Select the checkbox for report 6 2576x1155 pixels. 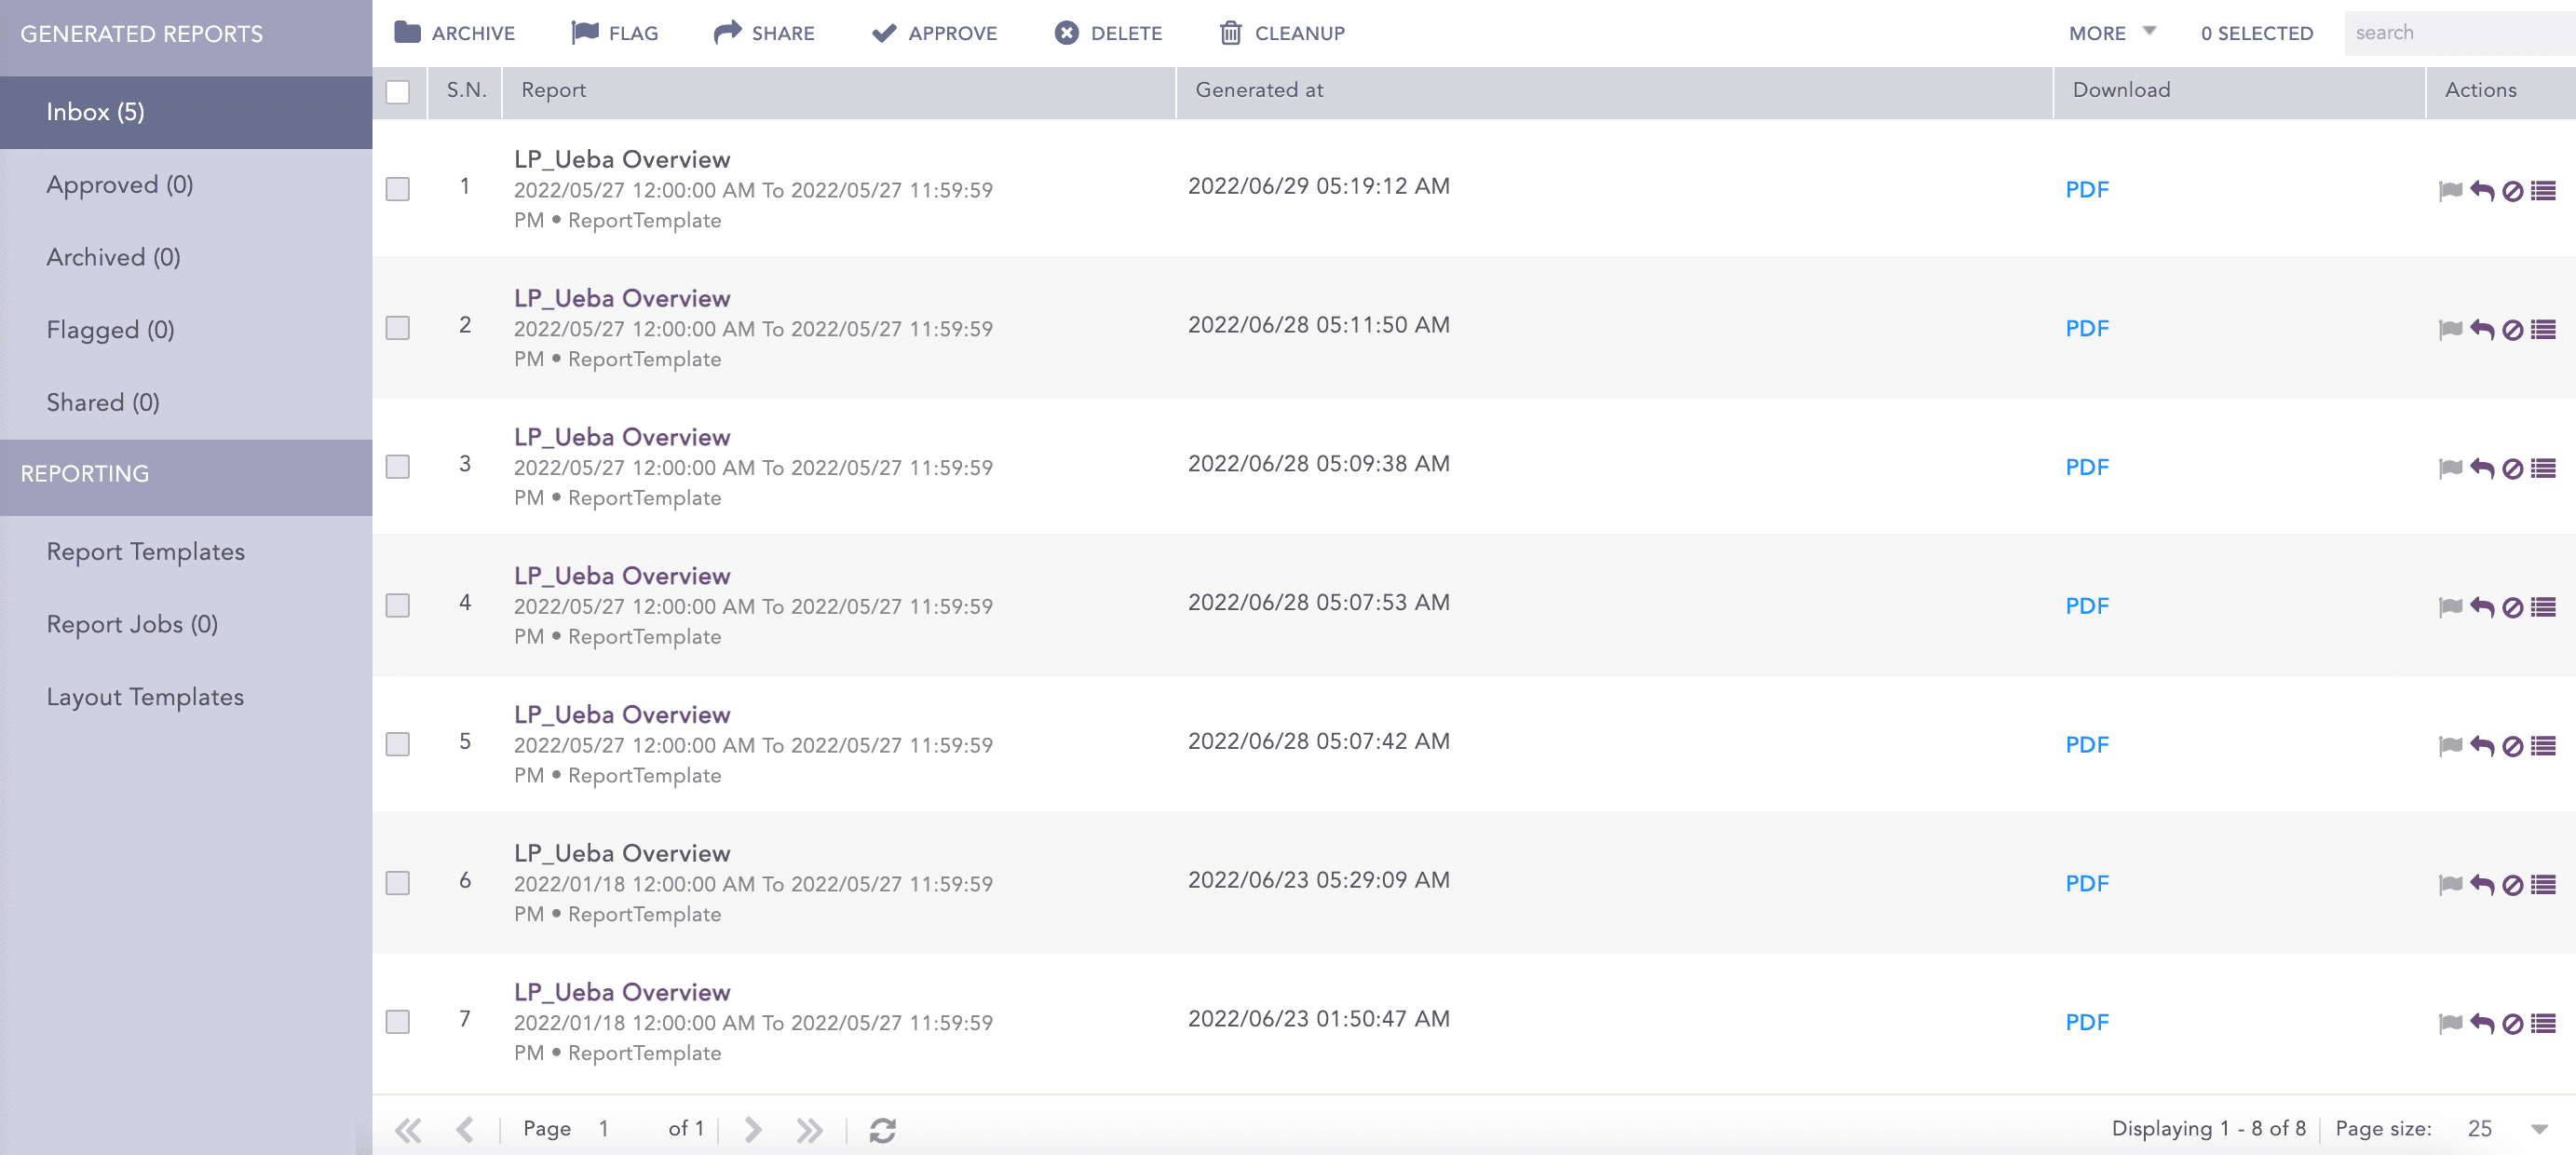[x=398, y=883]
